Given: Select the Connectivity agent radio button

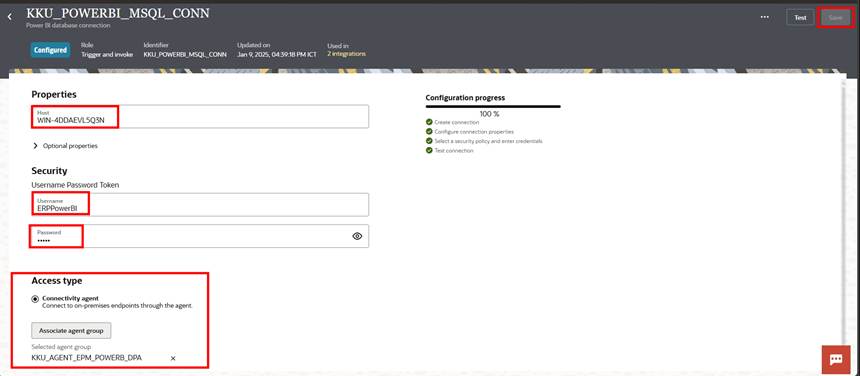Looking at the screenshot, I should pos(36,299).
